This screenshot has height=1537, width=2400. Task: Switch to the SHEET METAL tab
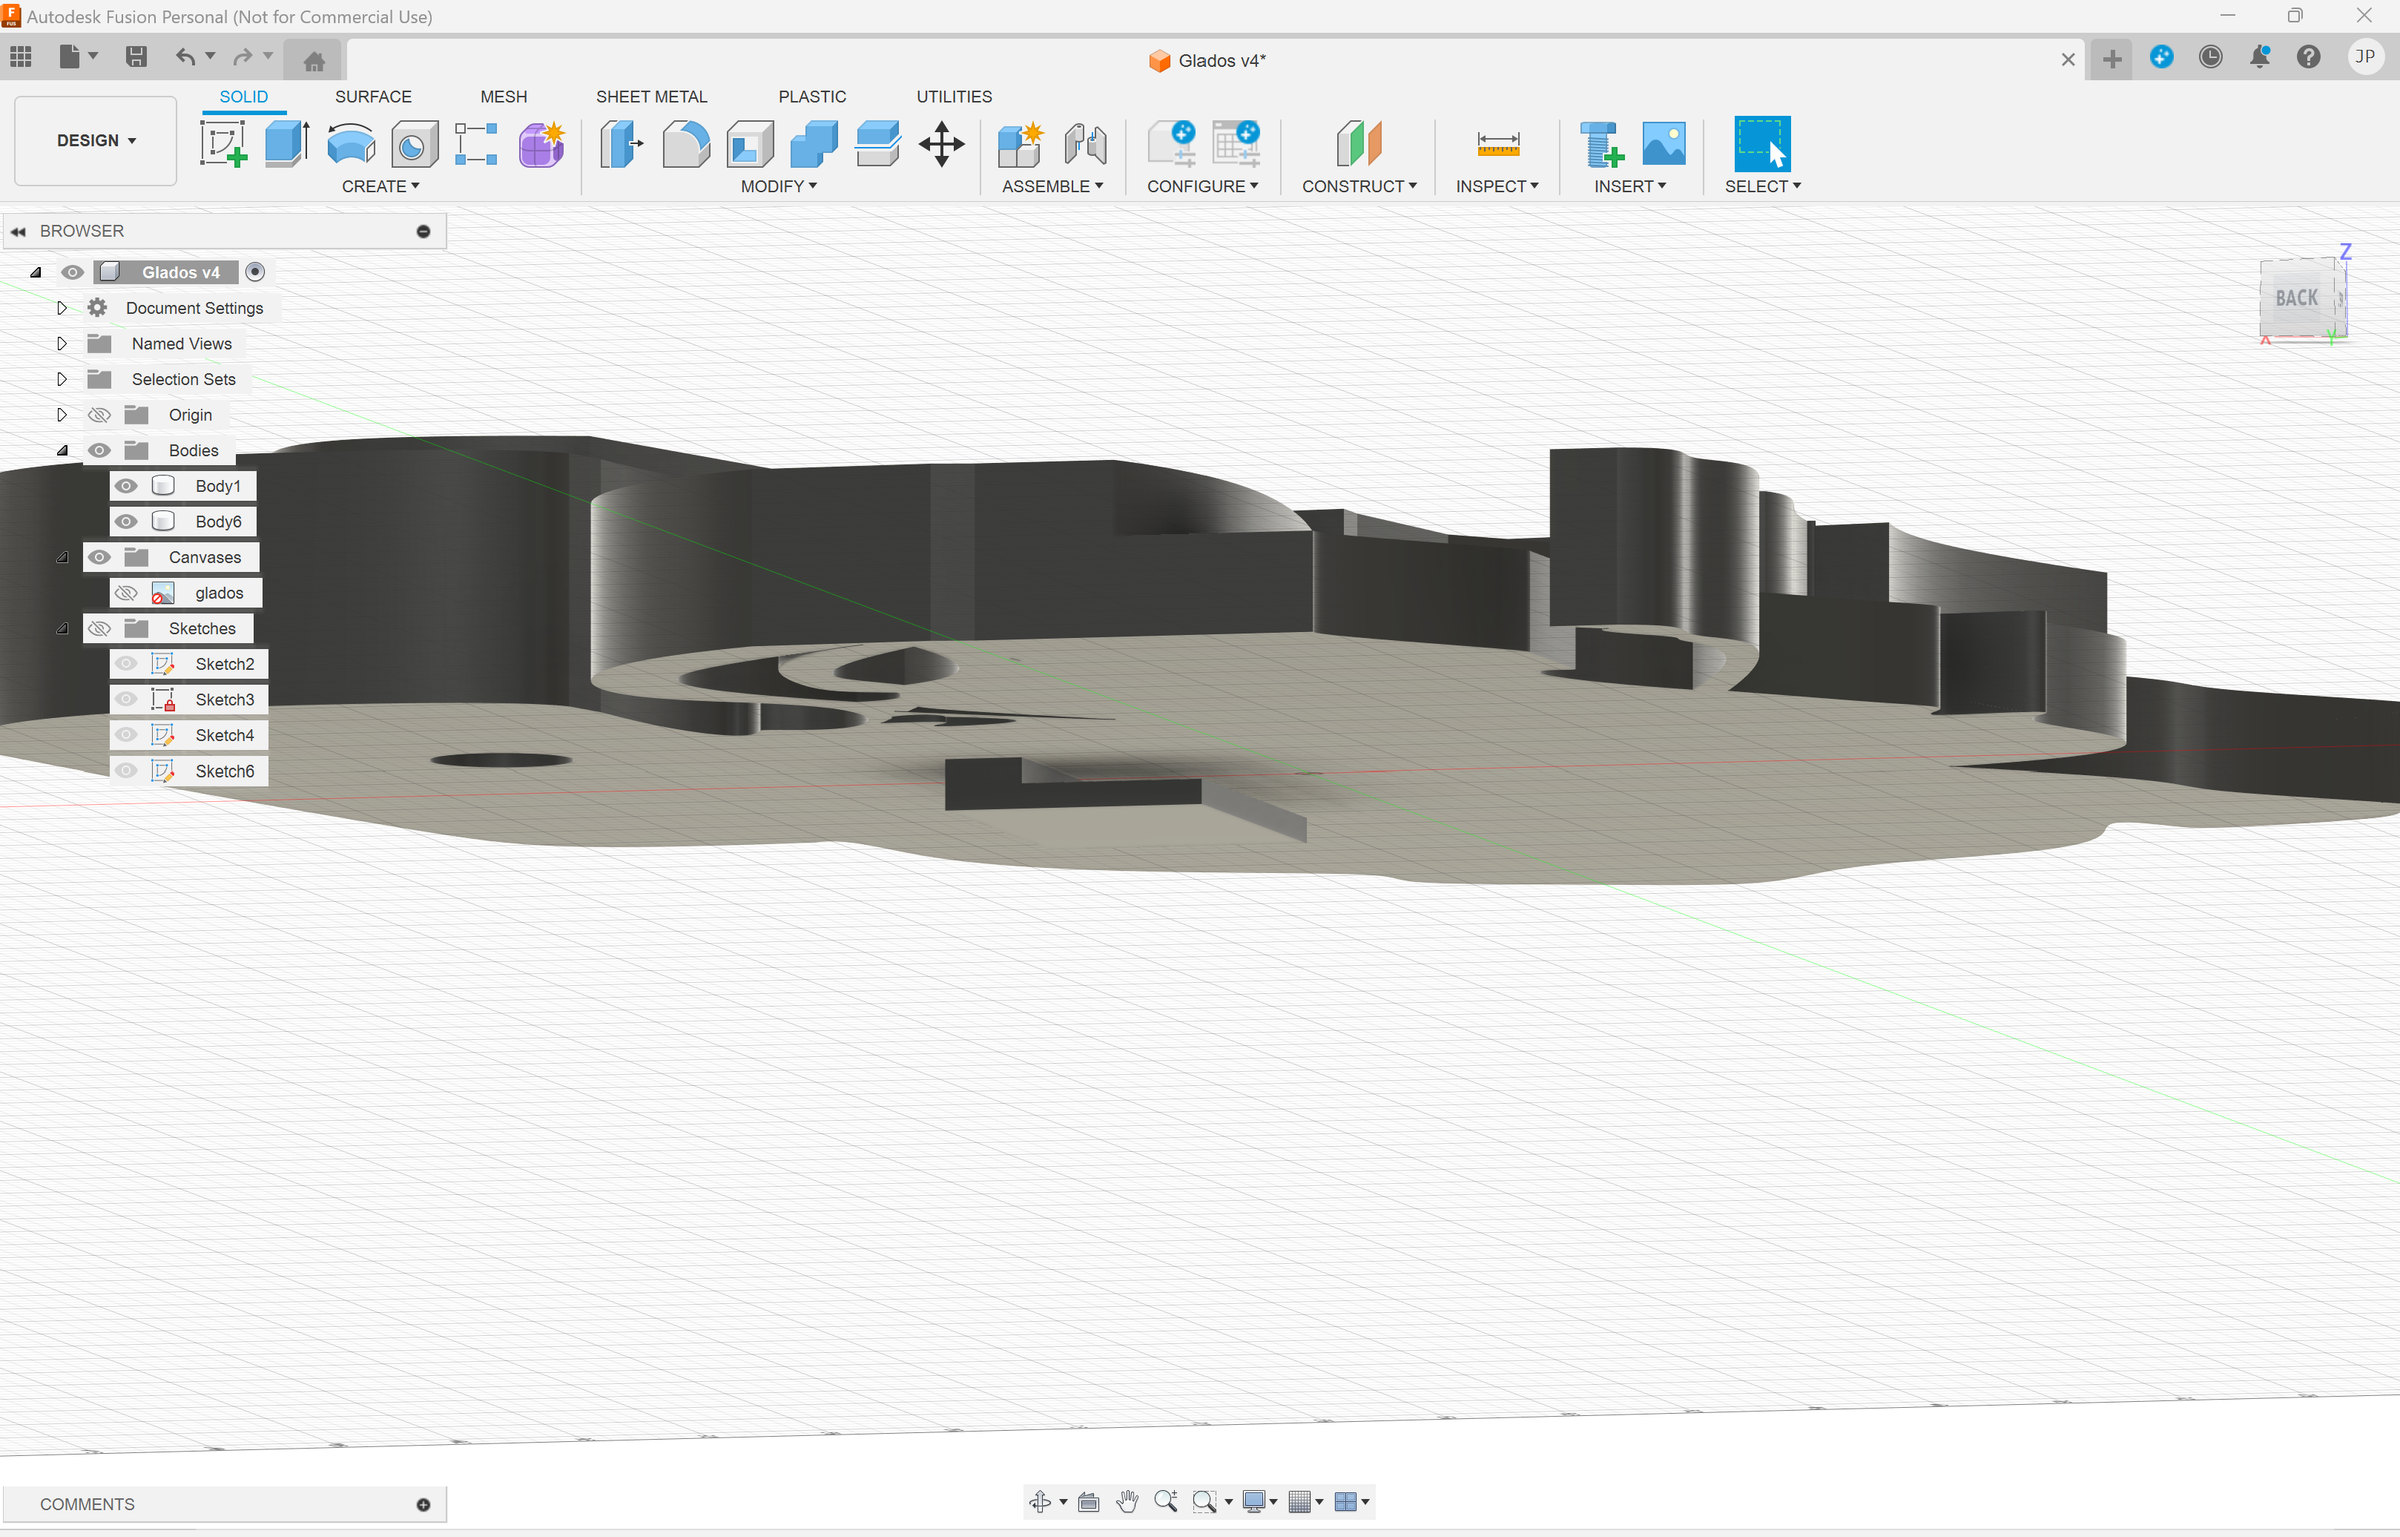click(651, 97)
